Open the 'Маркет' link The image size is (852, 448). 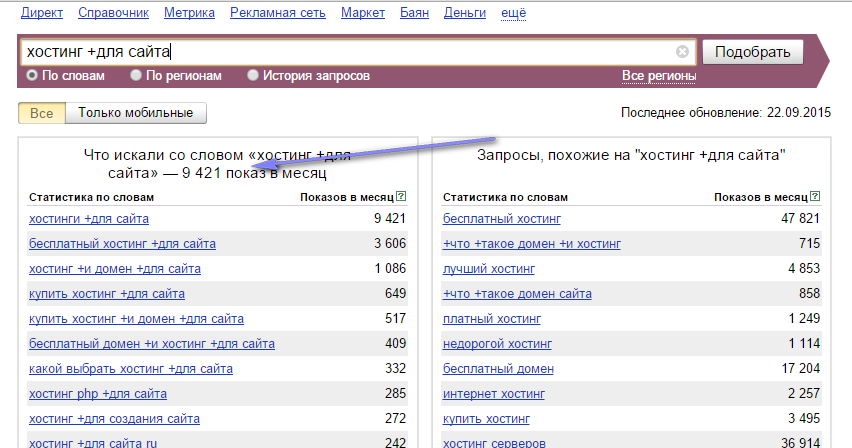[363, 13]
